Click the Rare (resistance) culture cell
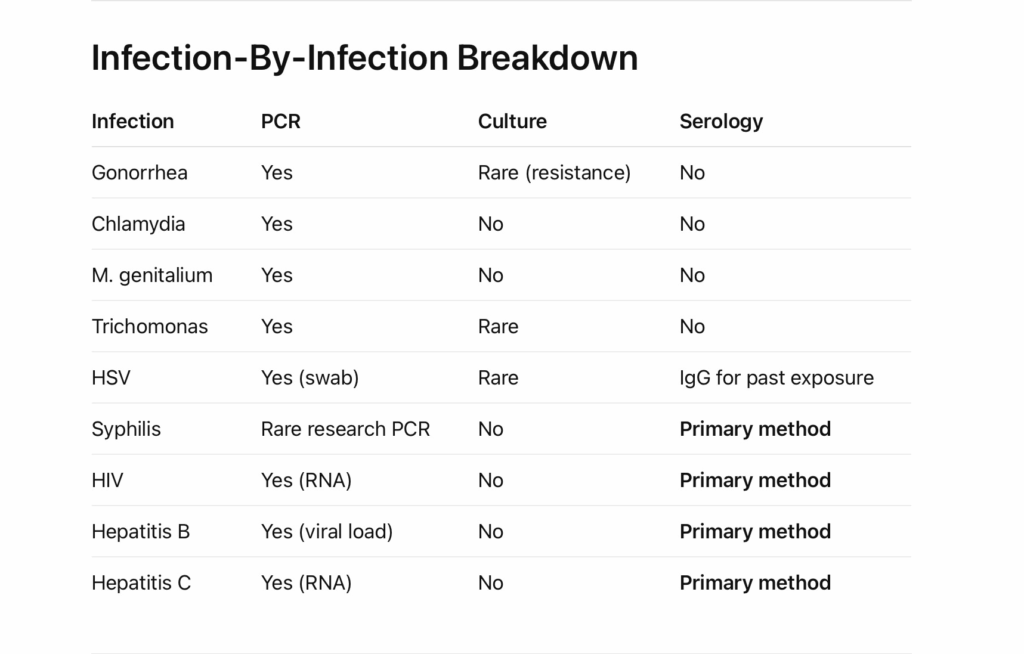Image resolution: width=1024 pixels, height=654 pixels. tap(554, 173)
